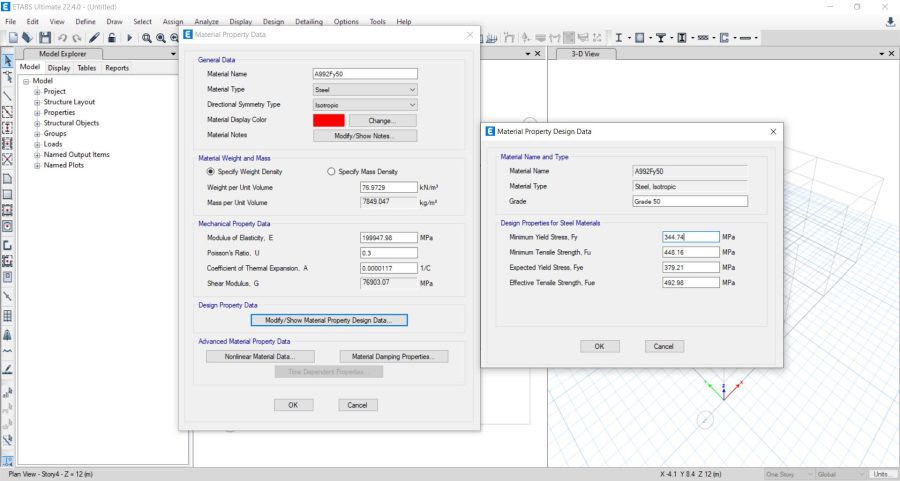Click the pencil edit icon in toolbar

pos(95,38)
